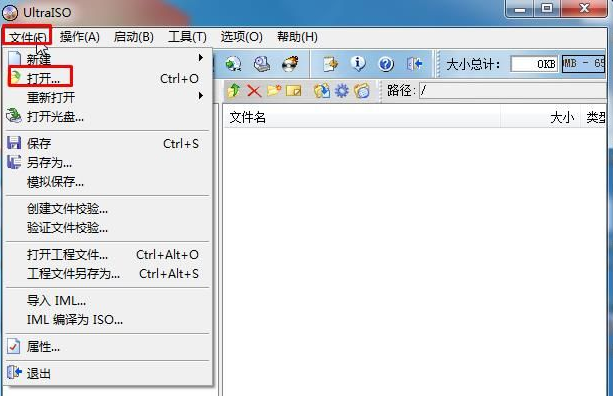Viewport: 613px width, 396px height.
Task: Click the document with arrow toolbar icon
Action: [x=330, y=63]
